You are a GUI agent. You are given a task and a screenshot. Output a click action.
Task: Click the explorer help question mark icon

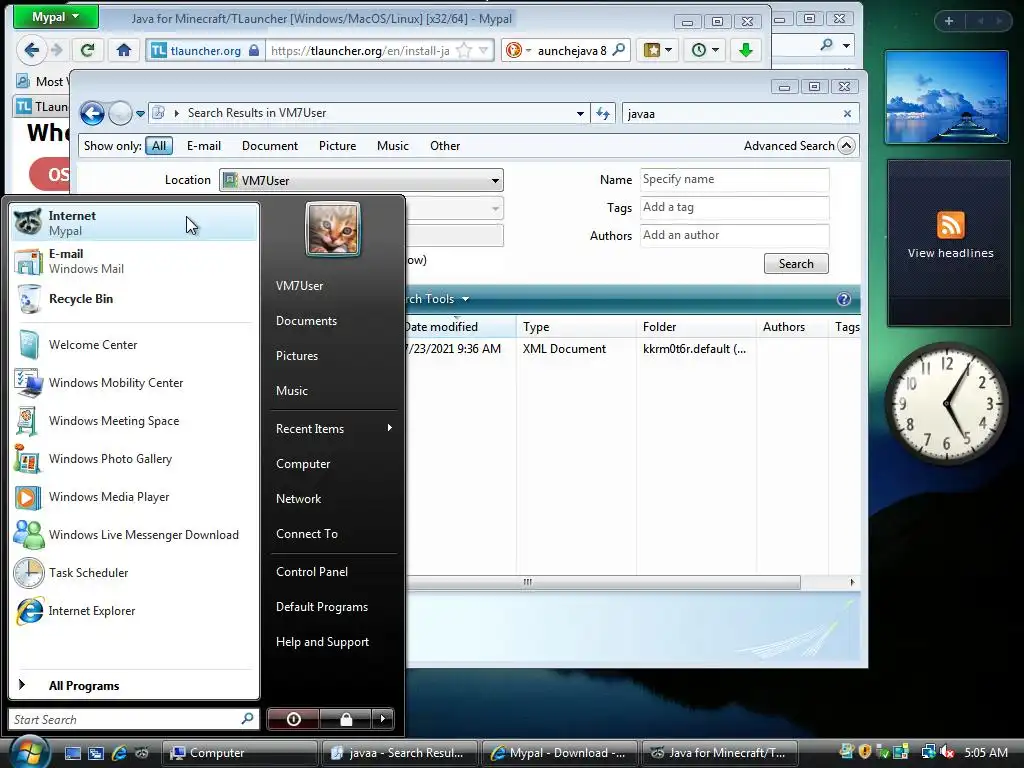tap(844, 299)
